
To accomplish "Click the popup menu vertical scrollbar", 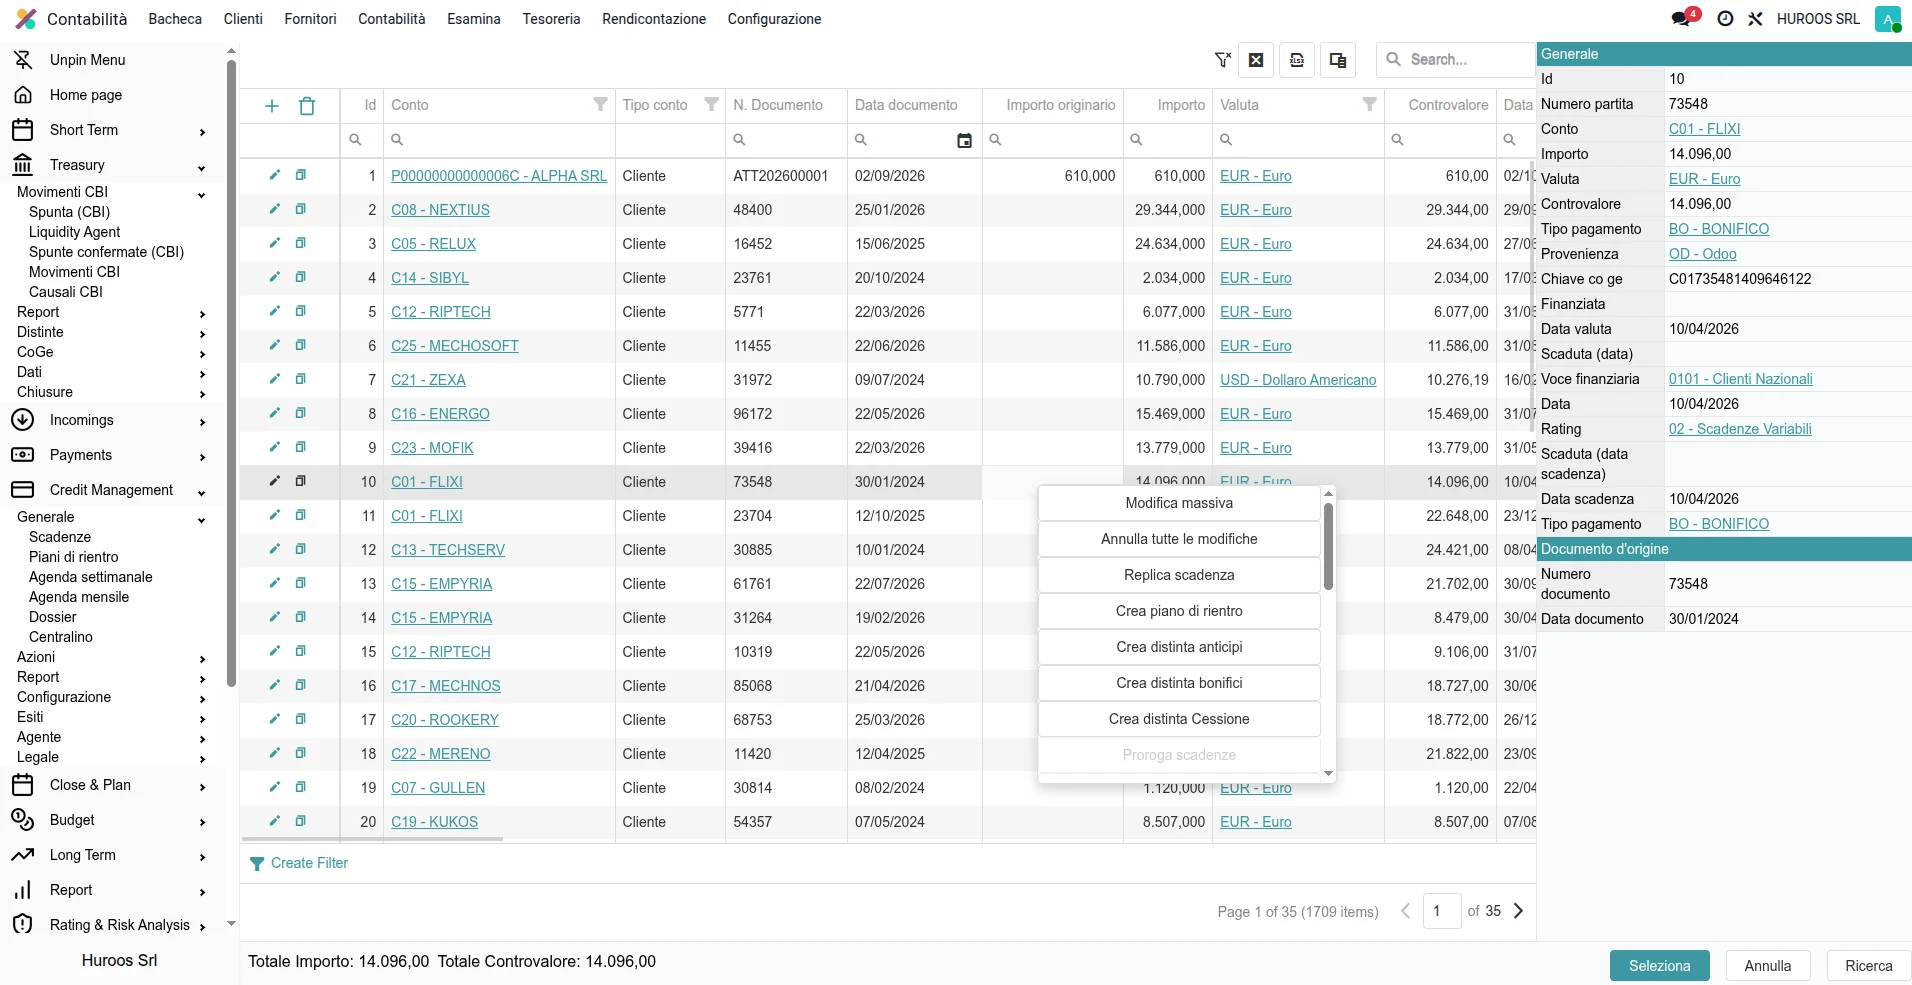I will pyautogui.click(x=1328, y=546).
